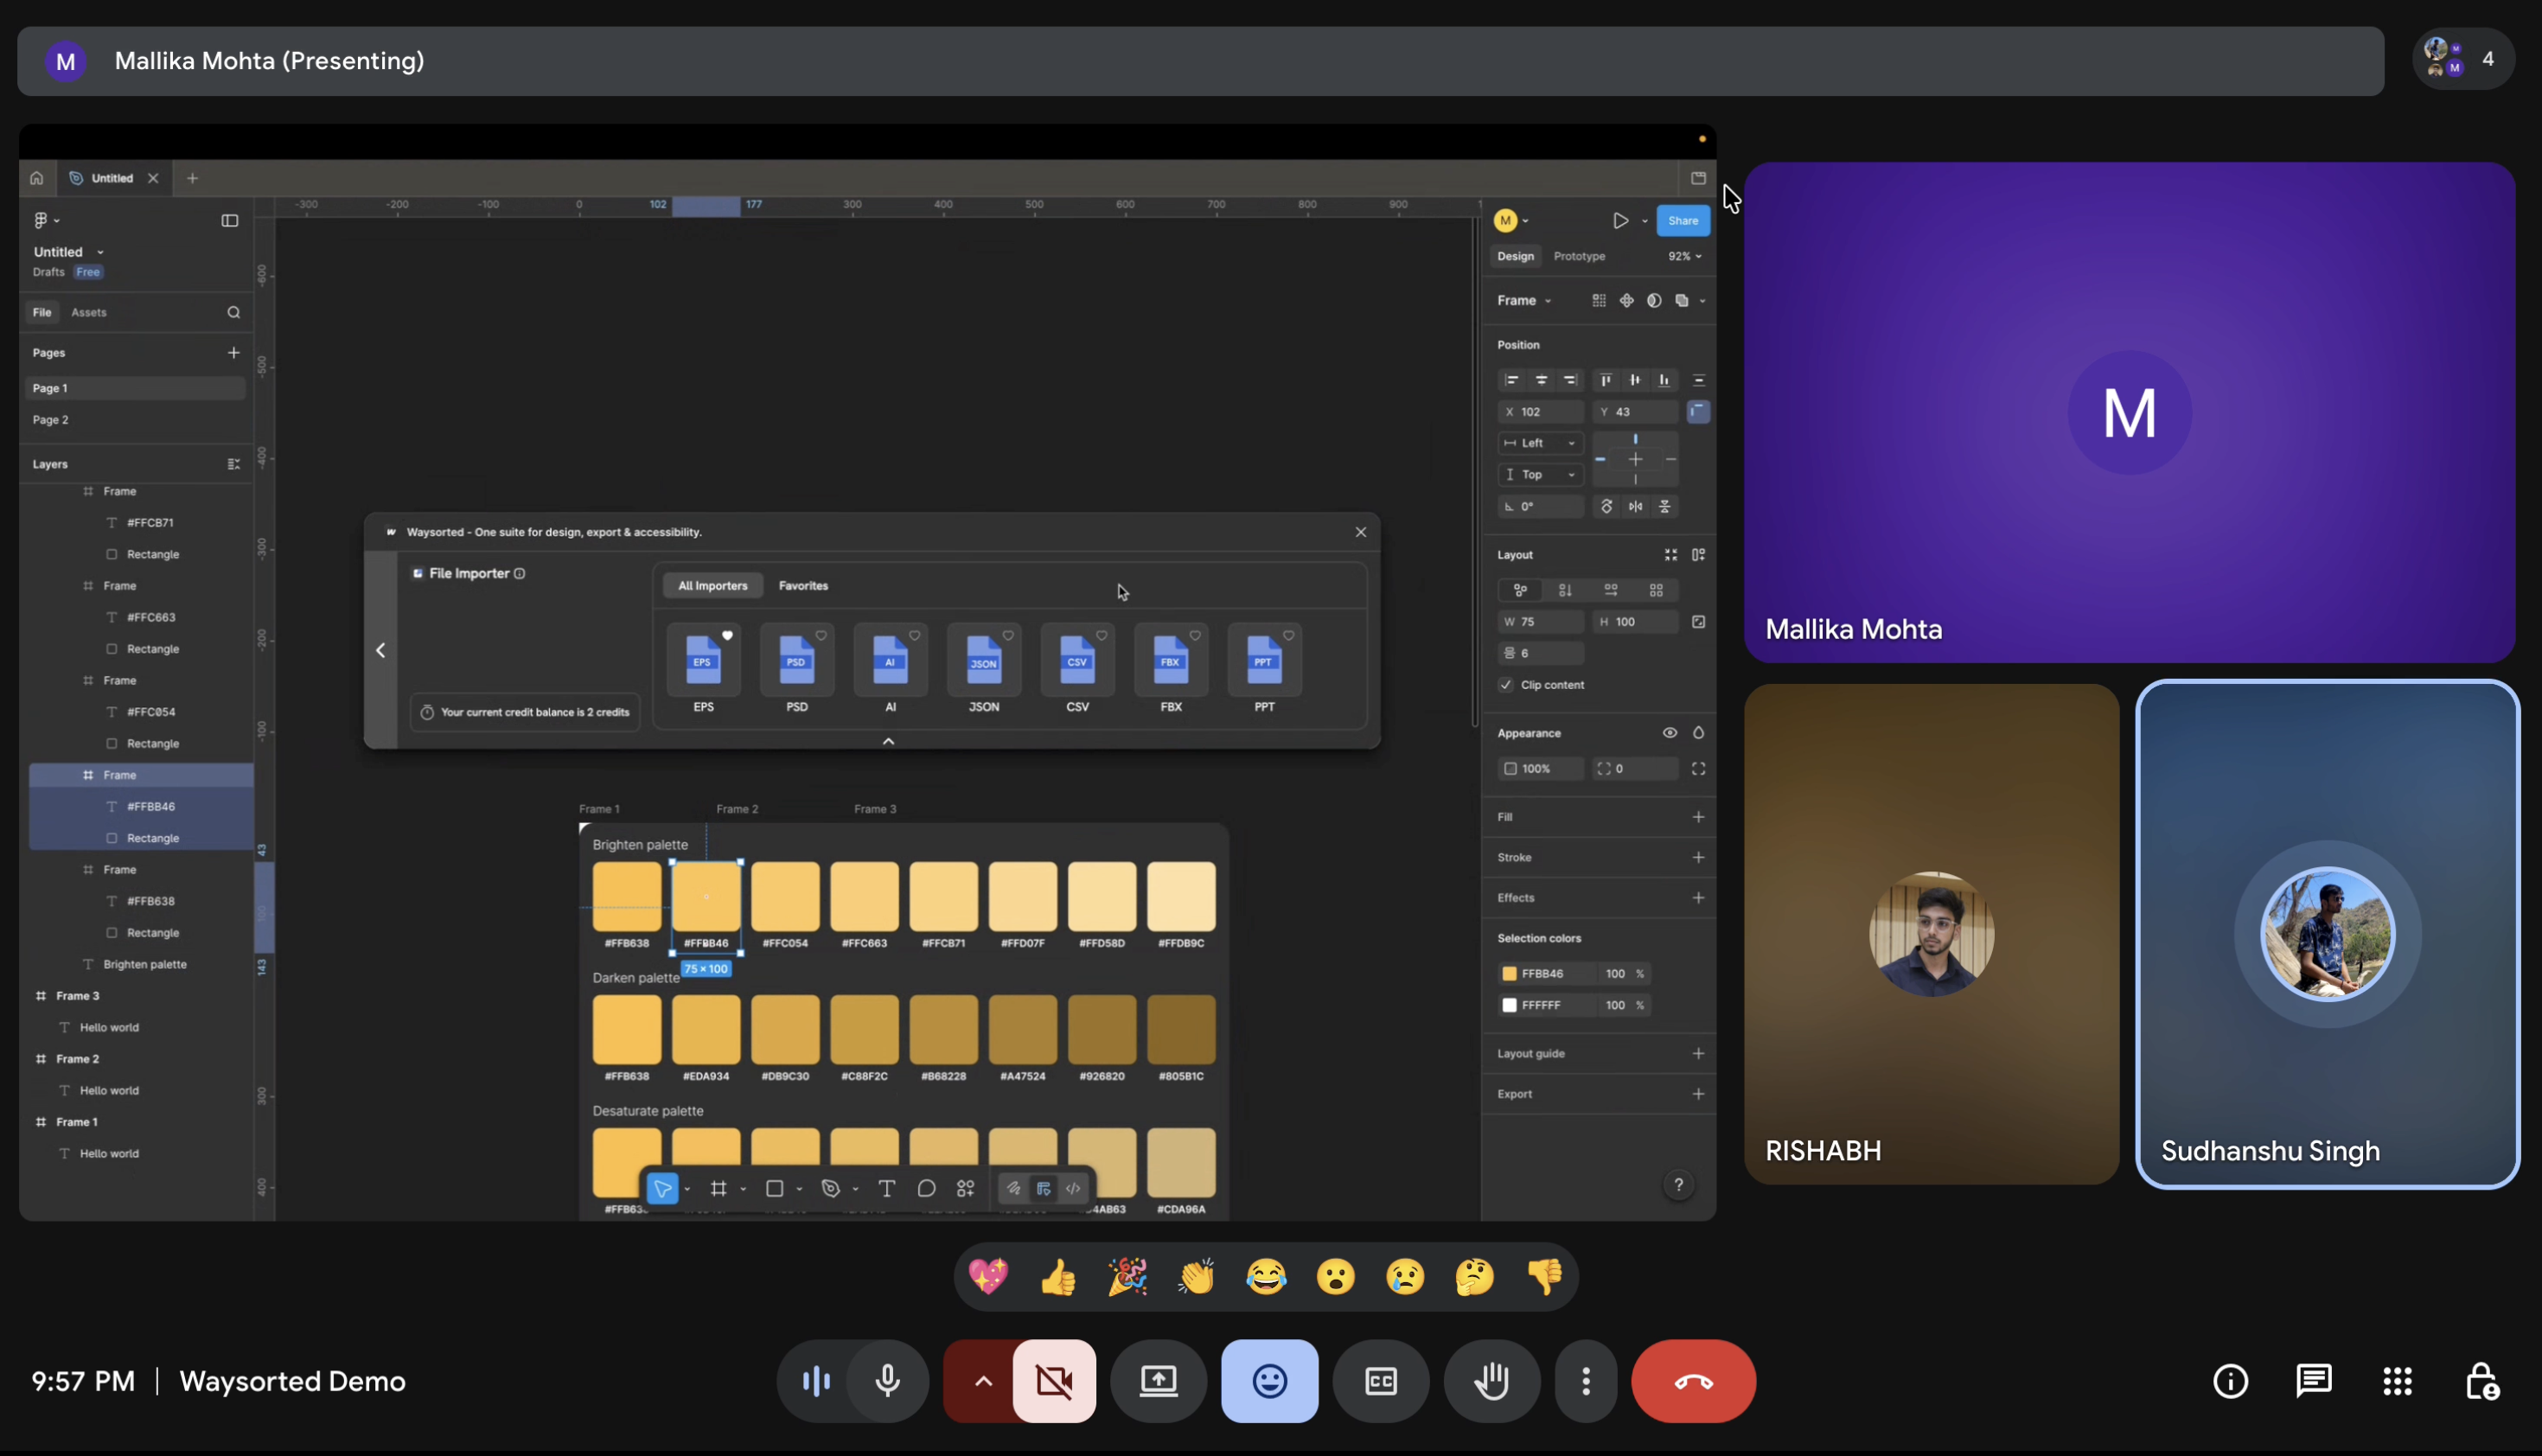Switch to the Favorites importers tab
Screen dimensions: 2542x1456
coord(803,586)
